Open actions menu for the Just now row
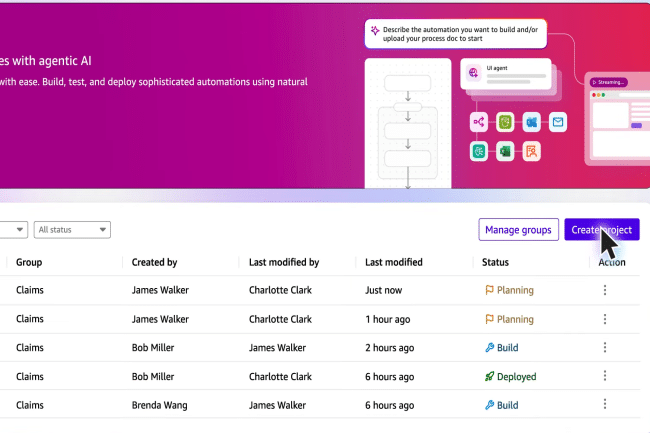The height and width of the screenshot is (433, 650). pyautogui.click(x=604, y=291)
